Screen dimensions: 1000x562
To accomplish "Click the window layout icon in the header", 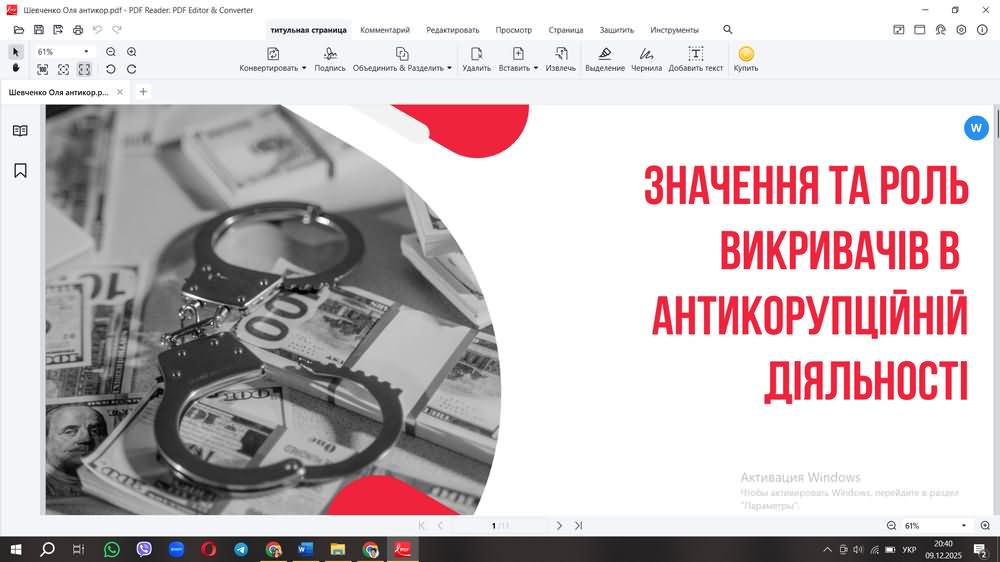I will tap(920, 29).
